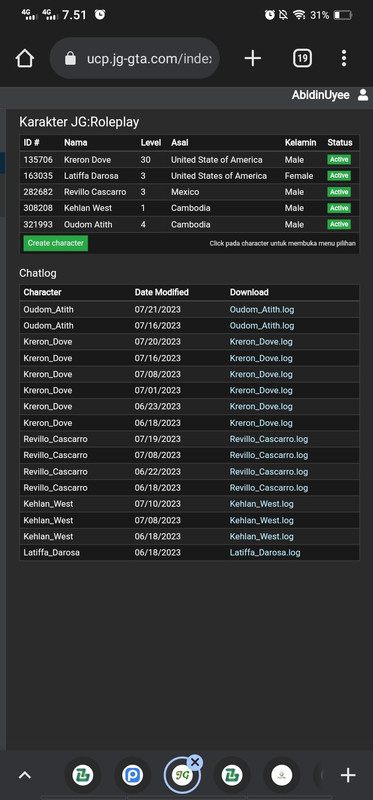This screenshot has height=800, width=373.
Task: Click the Date Modified column header
Action: coord(162,292)
